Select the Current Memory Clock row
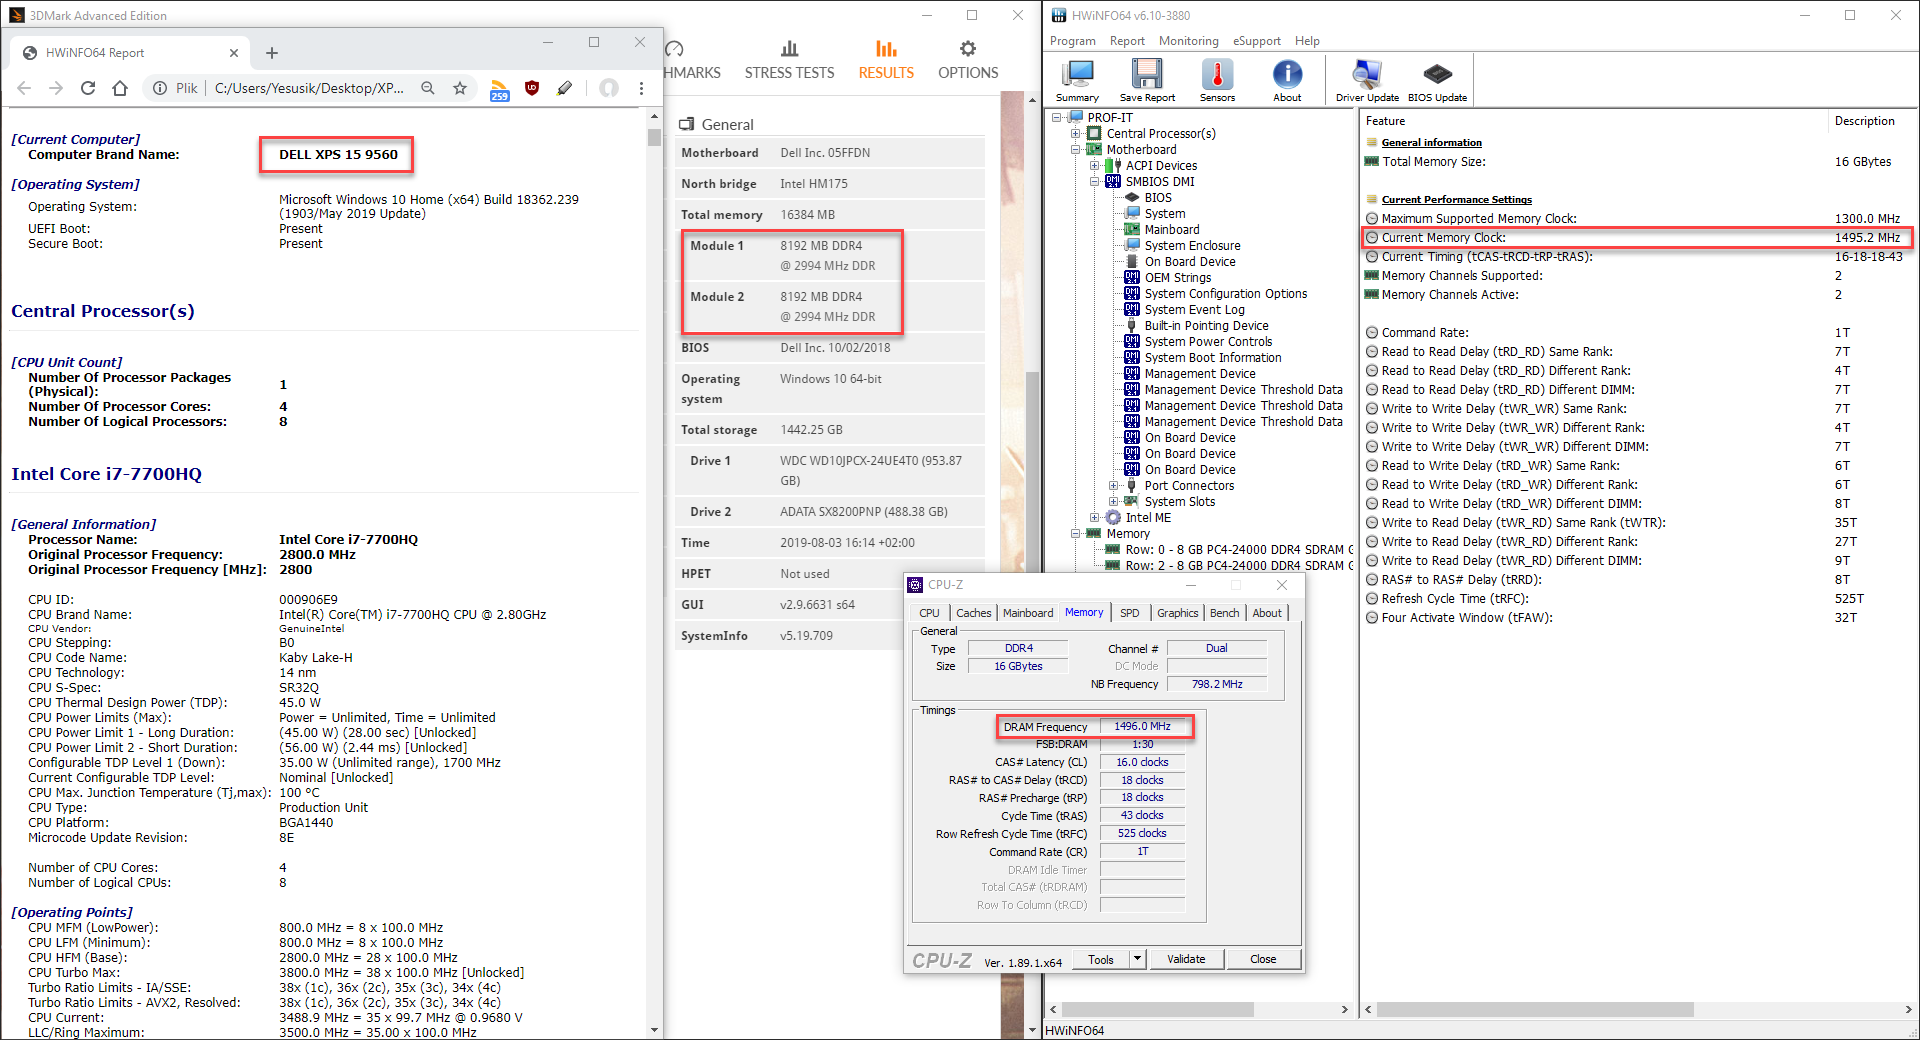Image resolution: width=1920 pixels, height=1040 pixels. [1637, 238]
